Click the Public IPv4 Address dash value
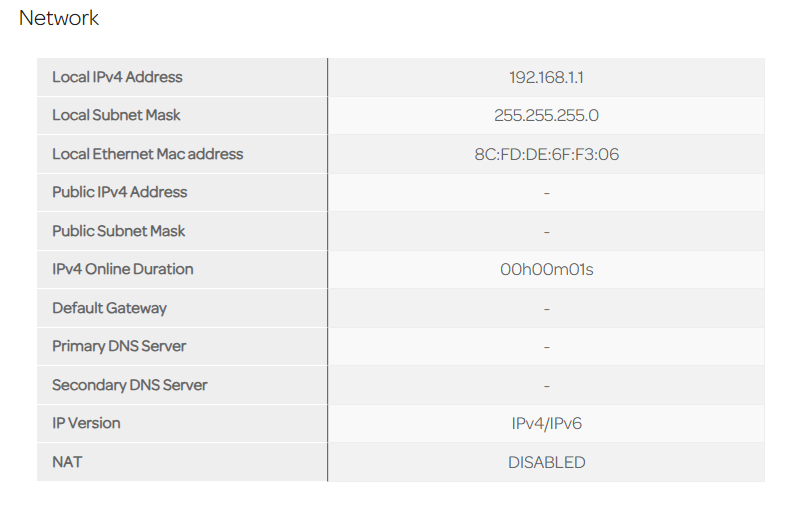This screenshot has width=801, height=524. (x=546, y=193)
